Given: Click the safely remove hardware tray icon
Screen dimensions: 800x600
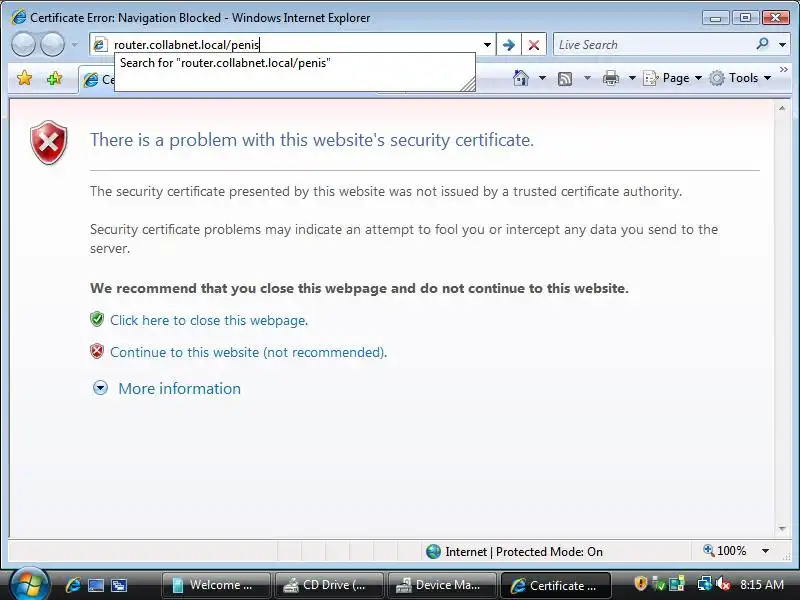Looking at the screenshot, I should coord(659,584).
